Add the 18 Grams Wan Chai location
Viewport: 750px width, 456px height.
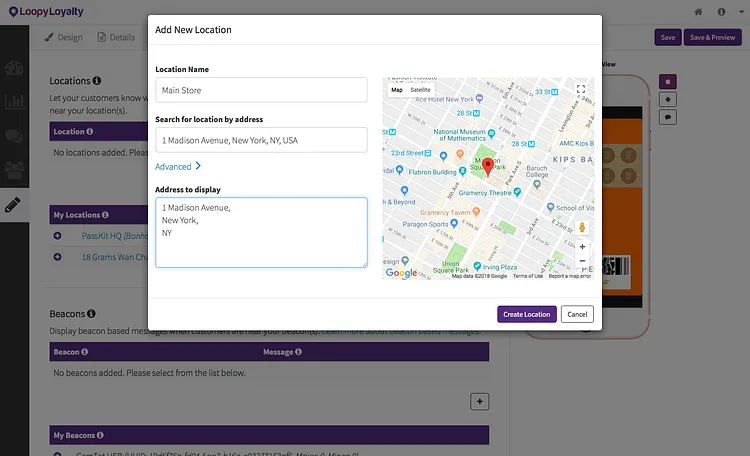coord(57,257)
